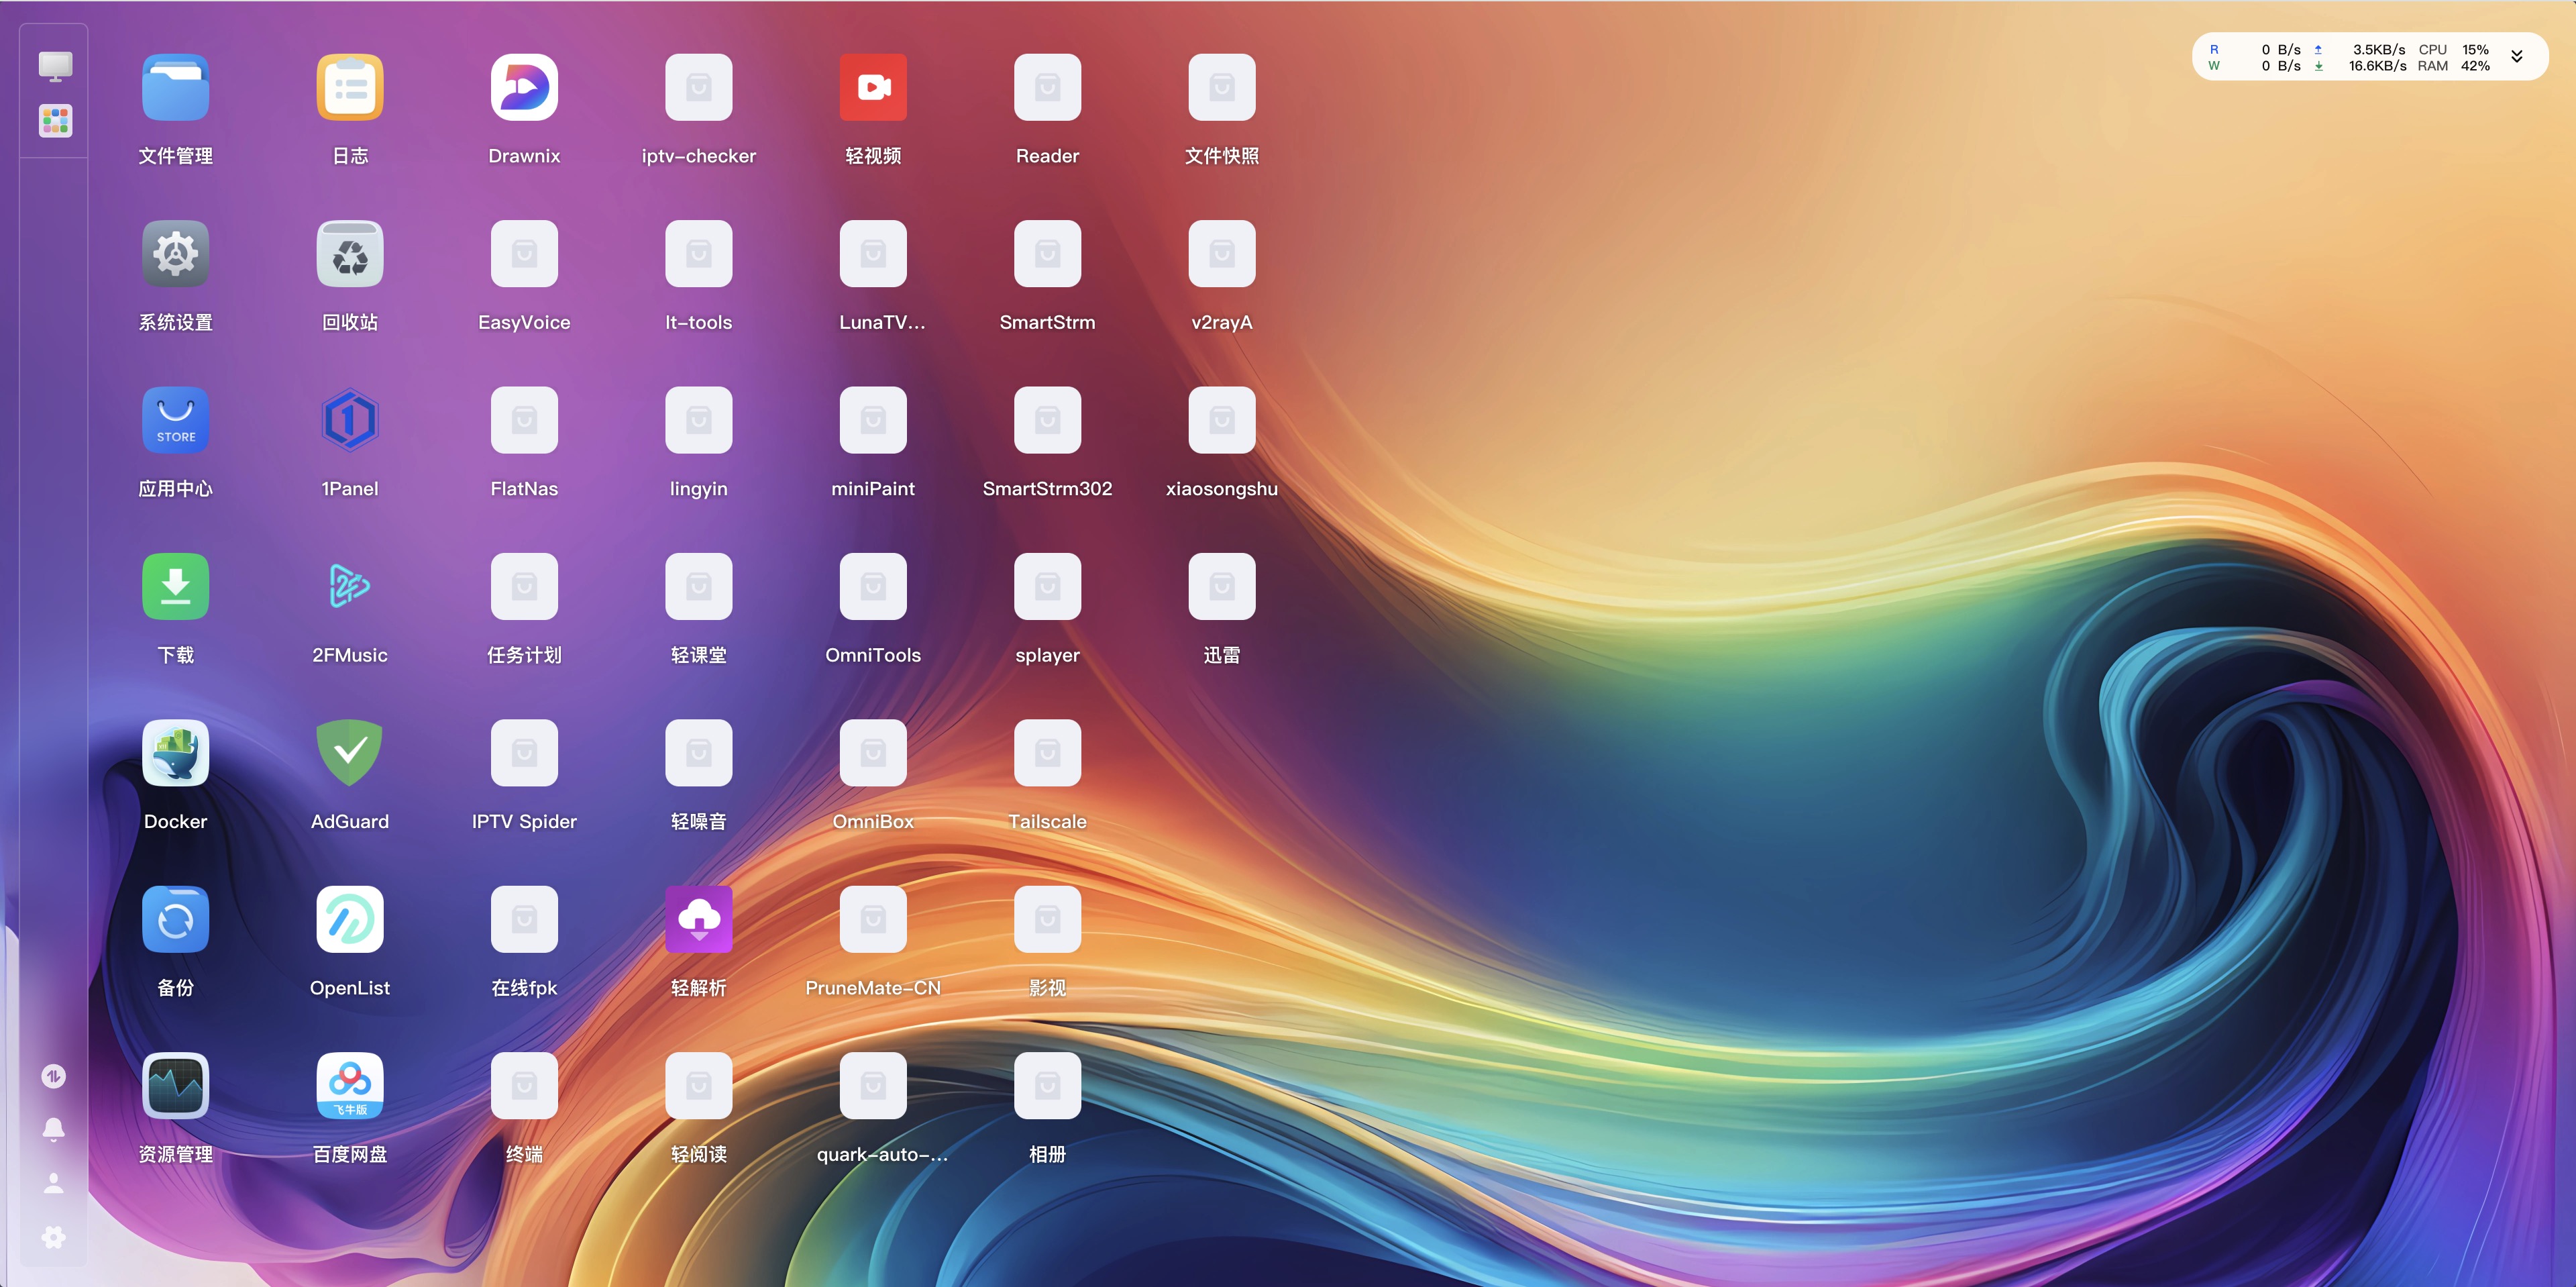Open the 回收站 recycle bin
Viewport: 2576px width, 1287px height.
tap(350, 254)
